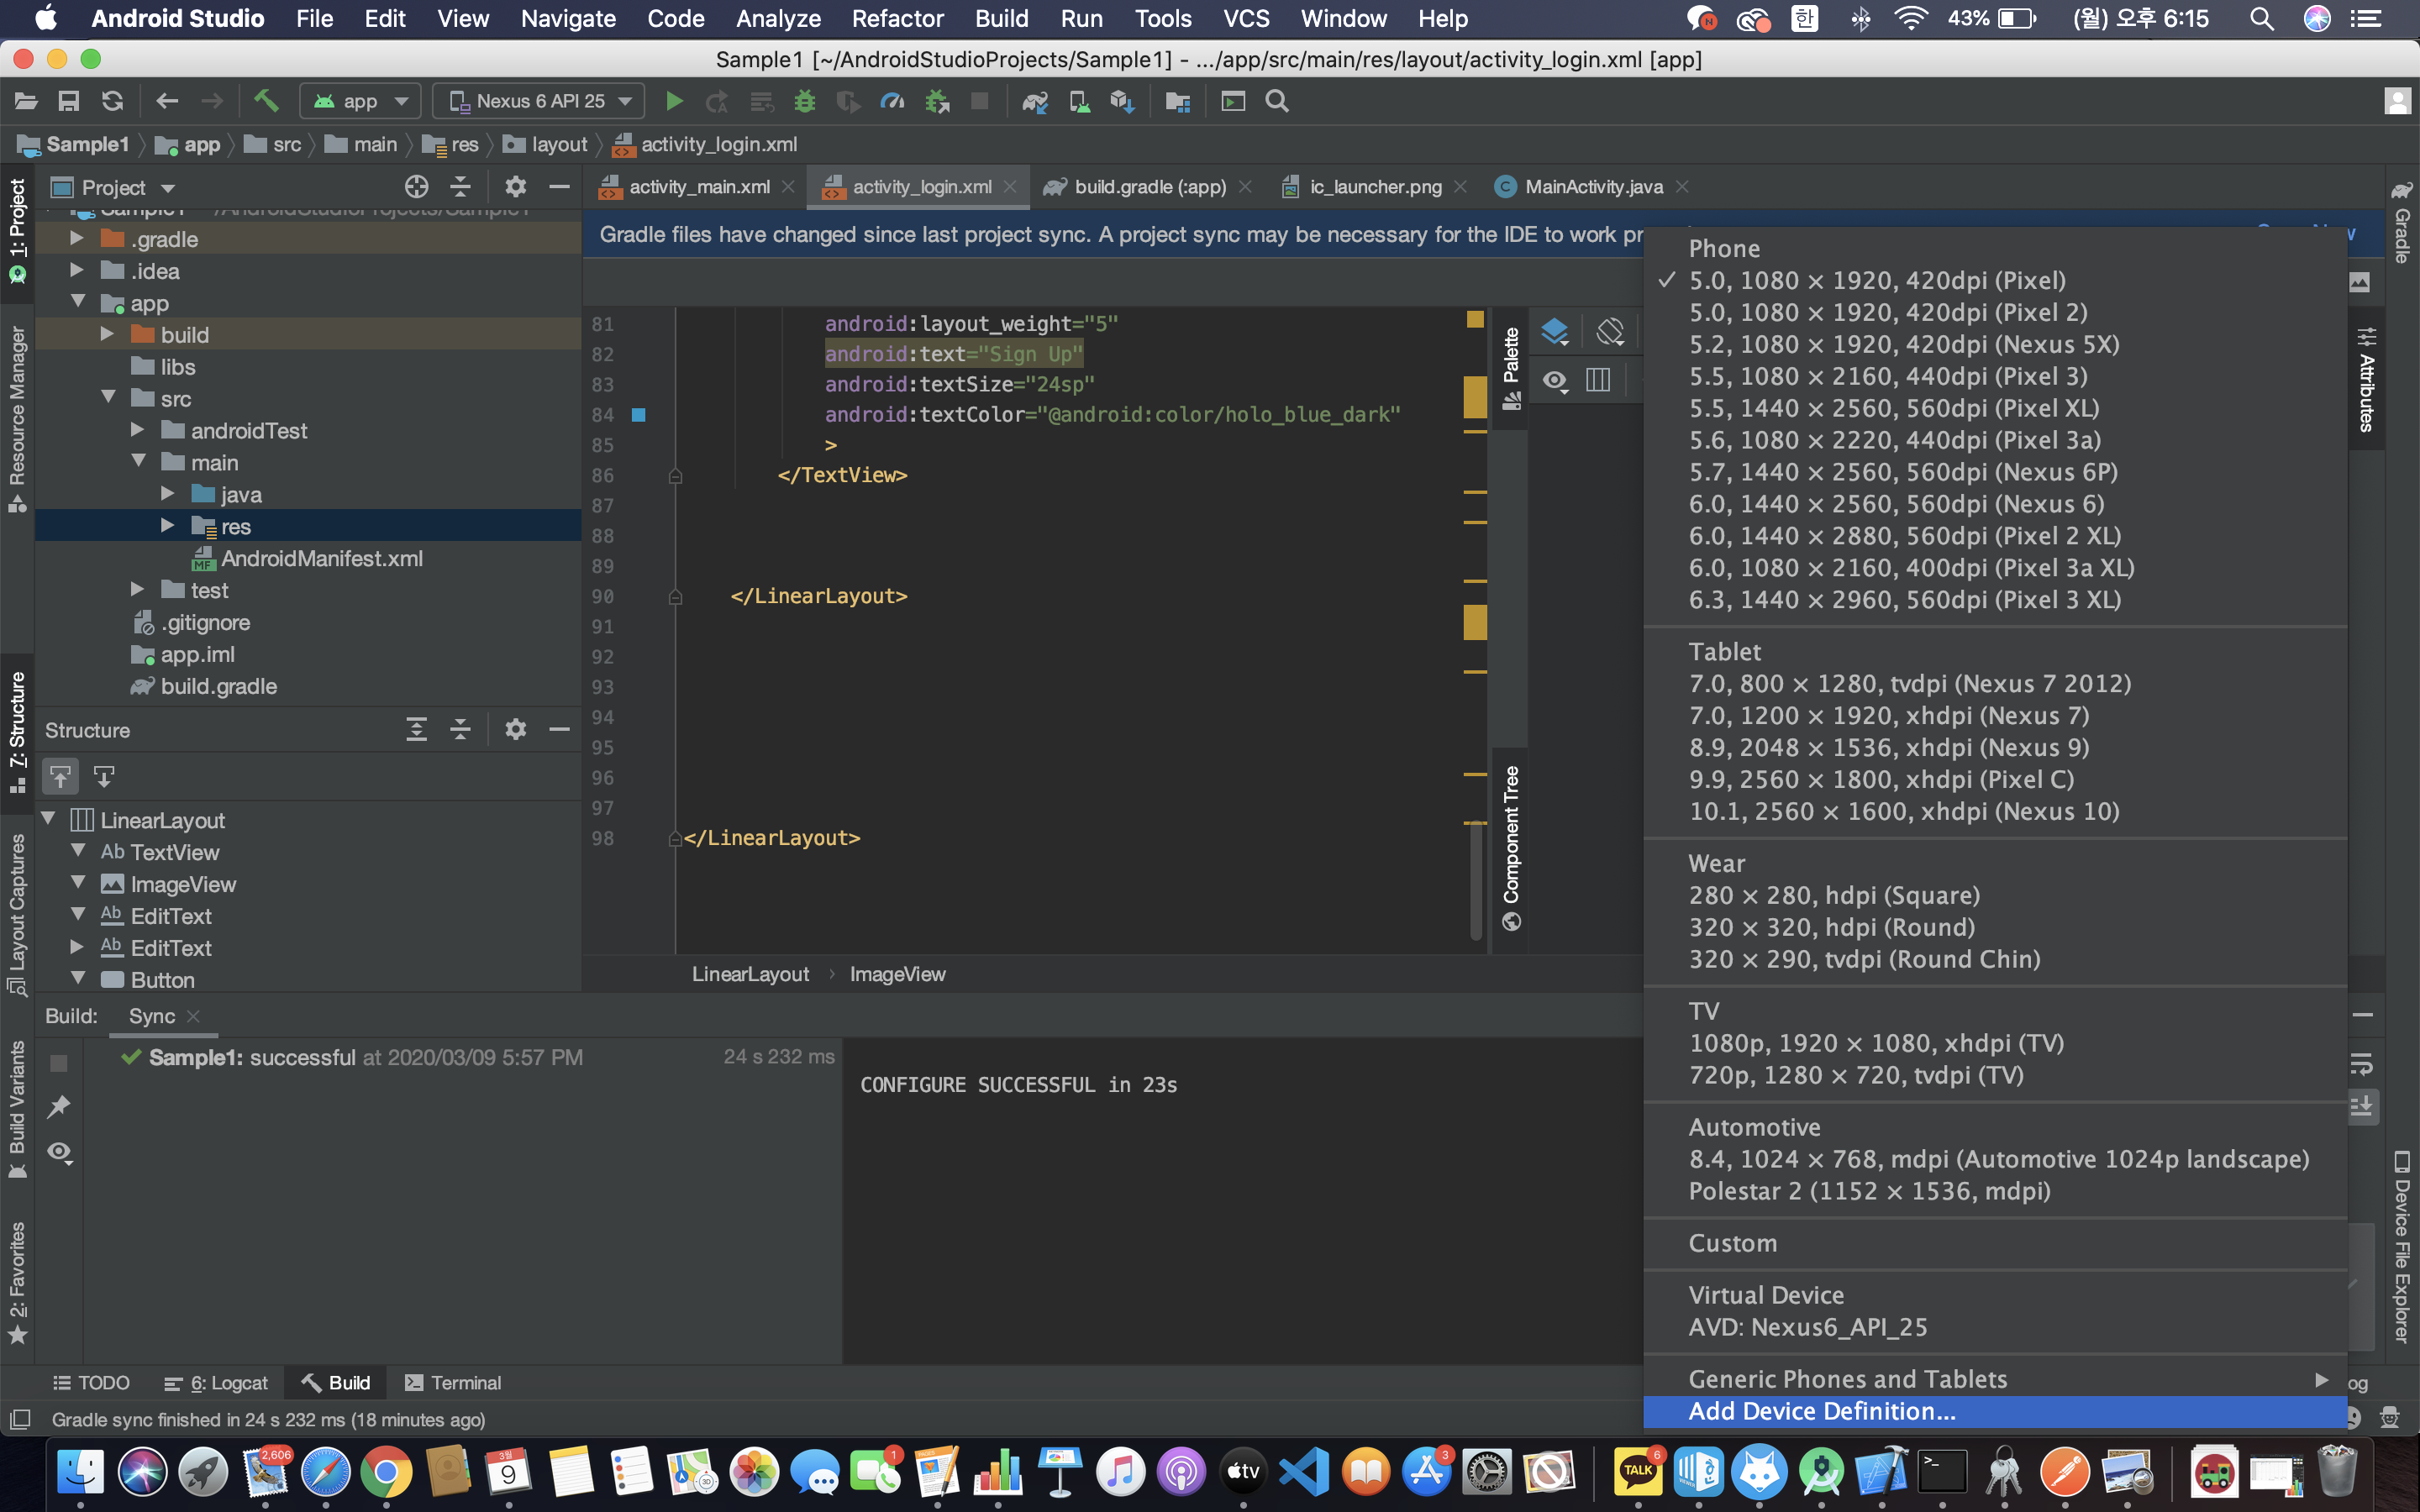Viewport: 2420px width, 1512px height.
Task: Click the Debug app bug icon
Action: point(805,101)
